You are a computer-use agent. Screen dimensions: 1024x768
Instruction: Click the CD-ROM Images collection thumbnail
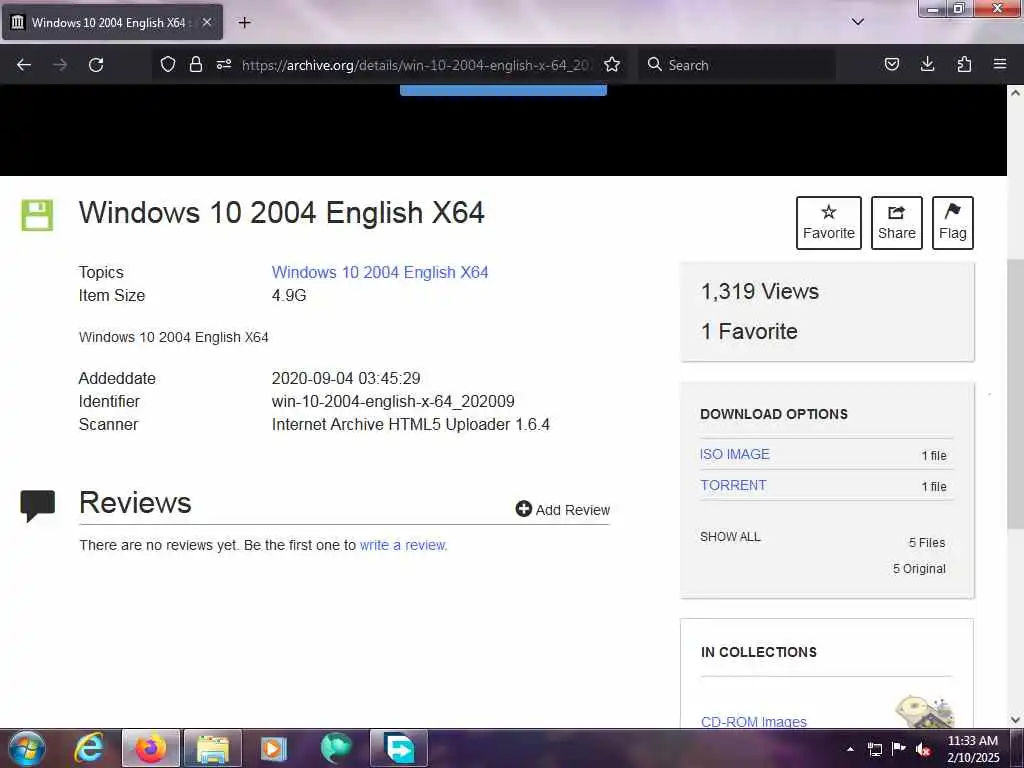pyautogui.click(x=925, y=712)
